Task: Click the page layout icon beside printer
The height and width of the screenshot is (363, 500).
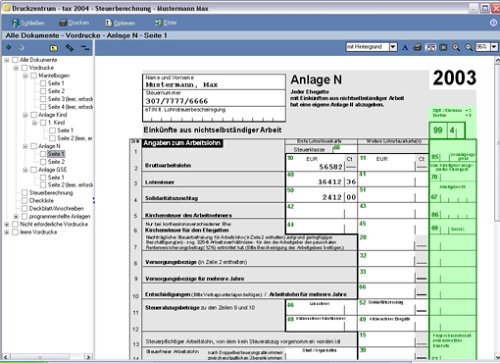Action: pos(431,47)
